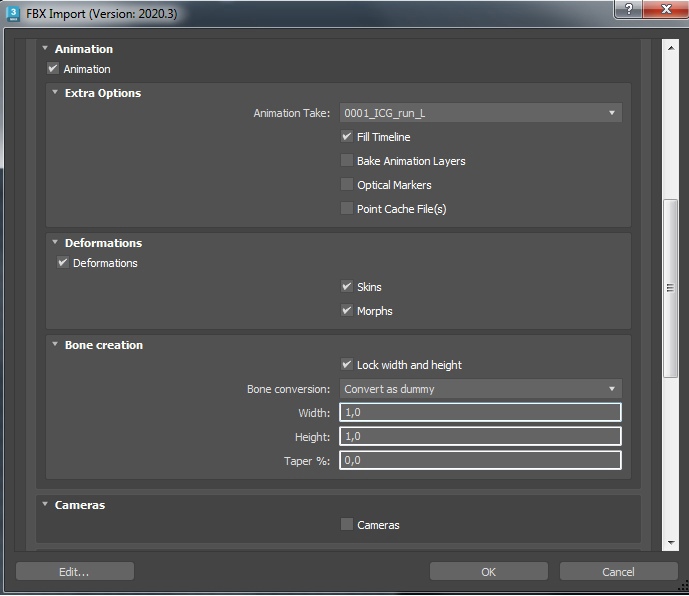
Task: Click the vertical scrollbar thumb
Action: point(671,288)
